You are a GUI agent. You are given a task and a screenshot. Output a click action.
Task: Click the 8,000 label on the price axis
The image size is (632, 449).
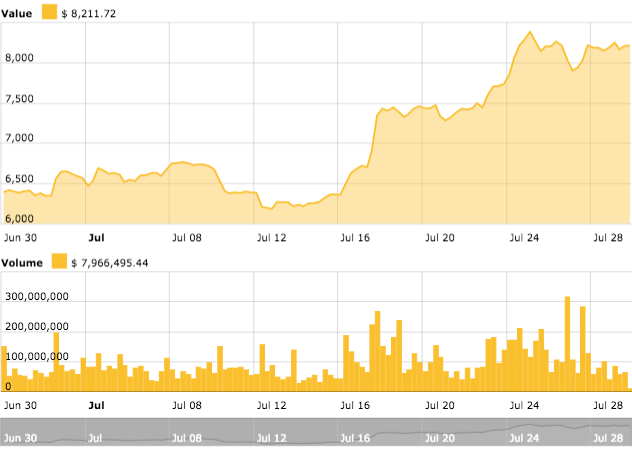coord(21,59)
